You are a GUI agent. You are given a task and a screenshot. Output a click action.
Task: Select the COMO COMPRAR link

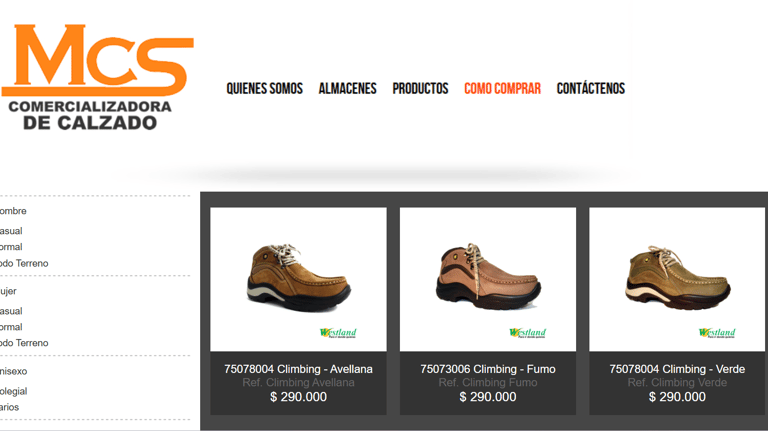pos(503,89)
